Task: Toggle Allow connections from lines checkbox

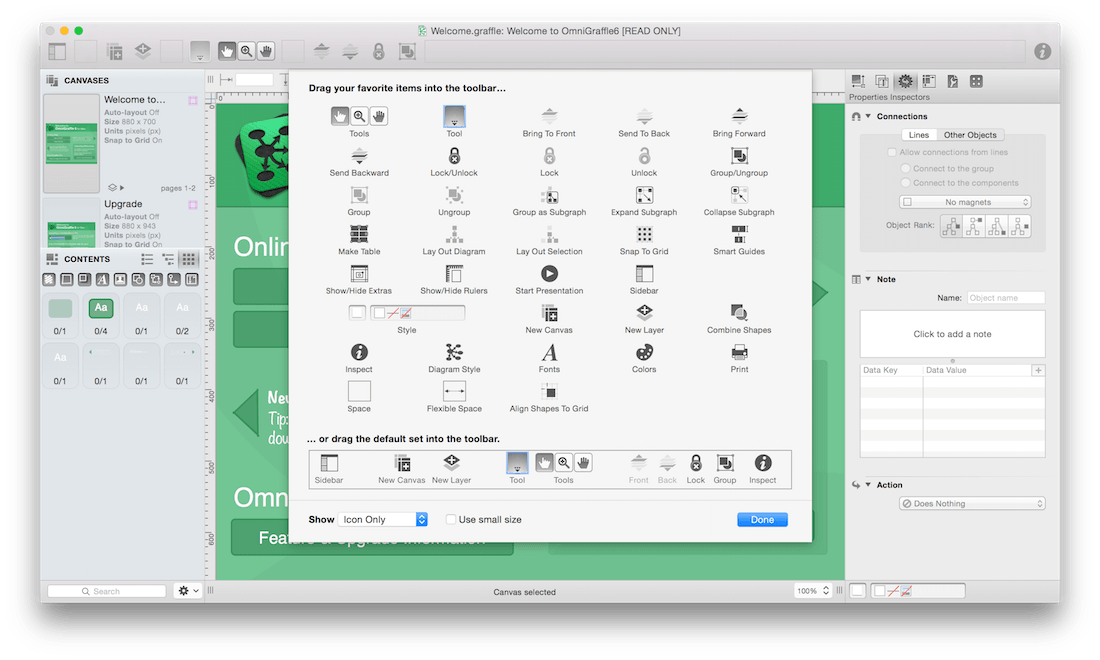Action: pyautogui.click(x=892, y=152)
